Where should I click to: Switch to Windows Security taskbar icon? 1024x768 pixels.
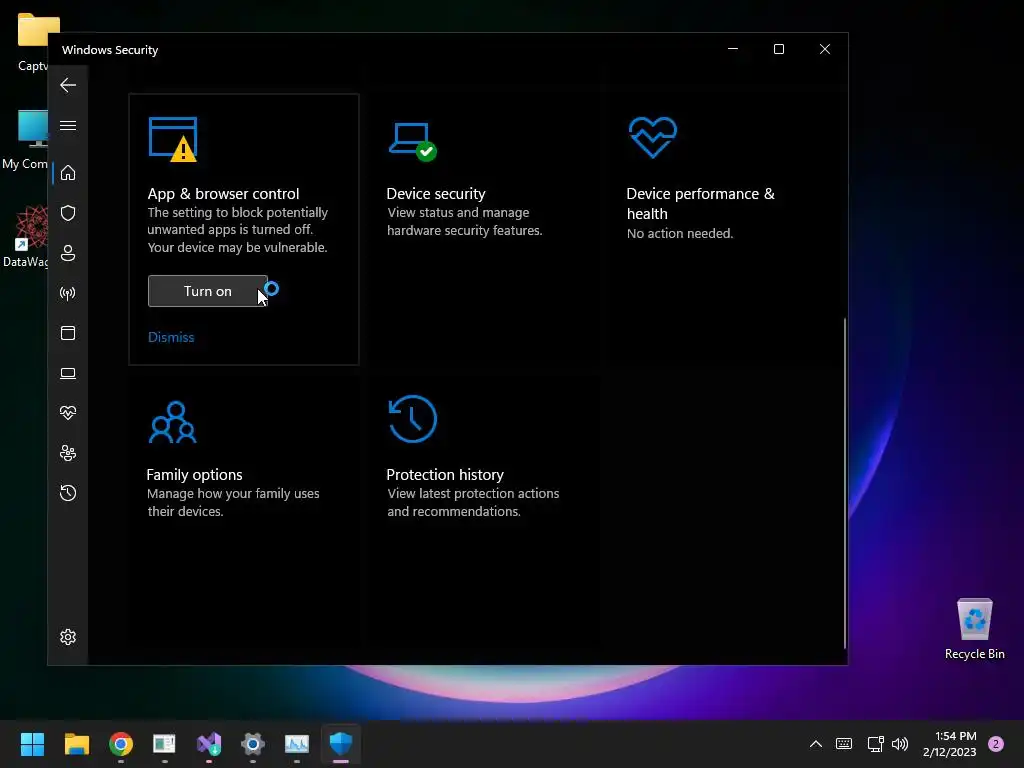341,744
